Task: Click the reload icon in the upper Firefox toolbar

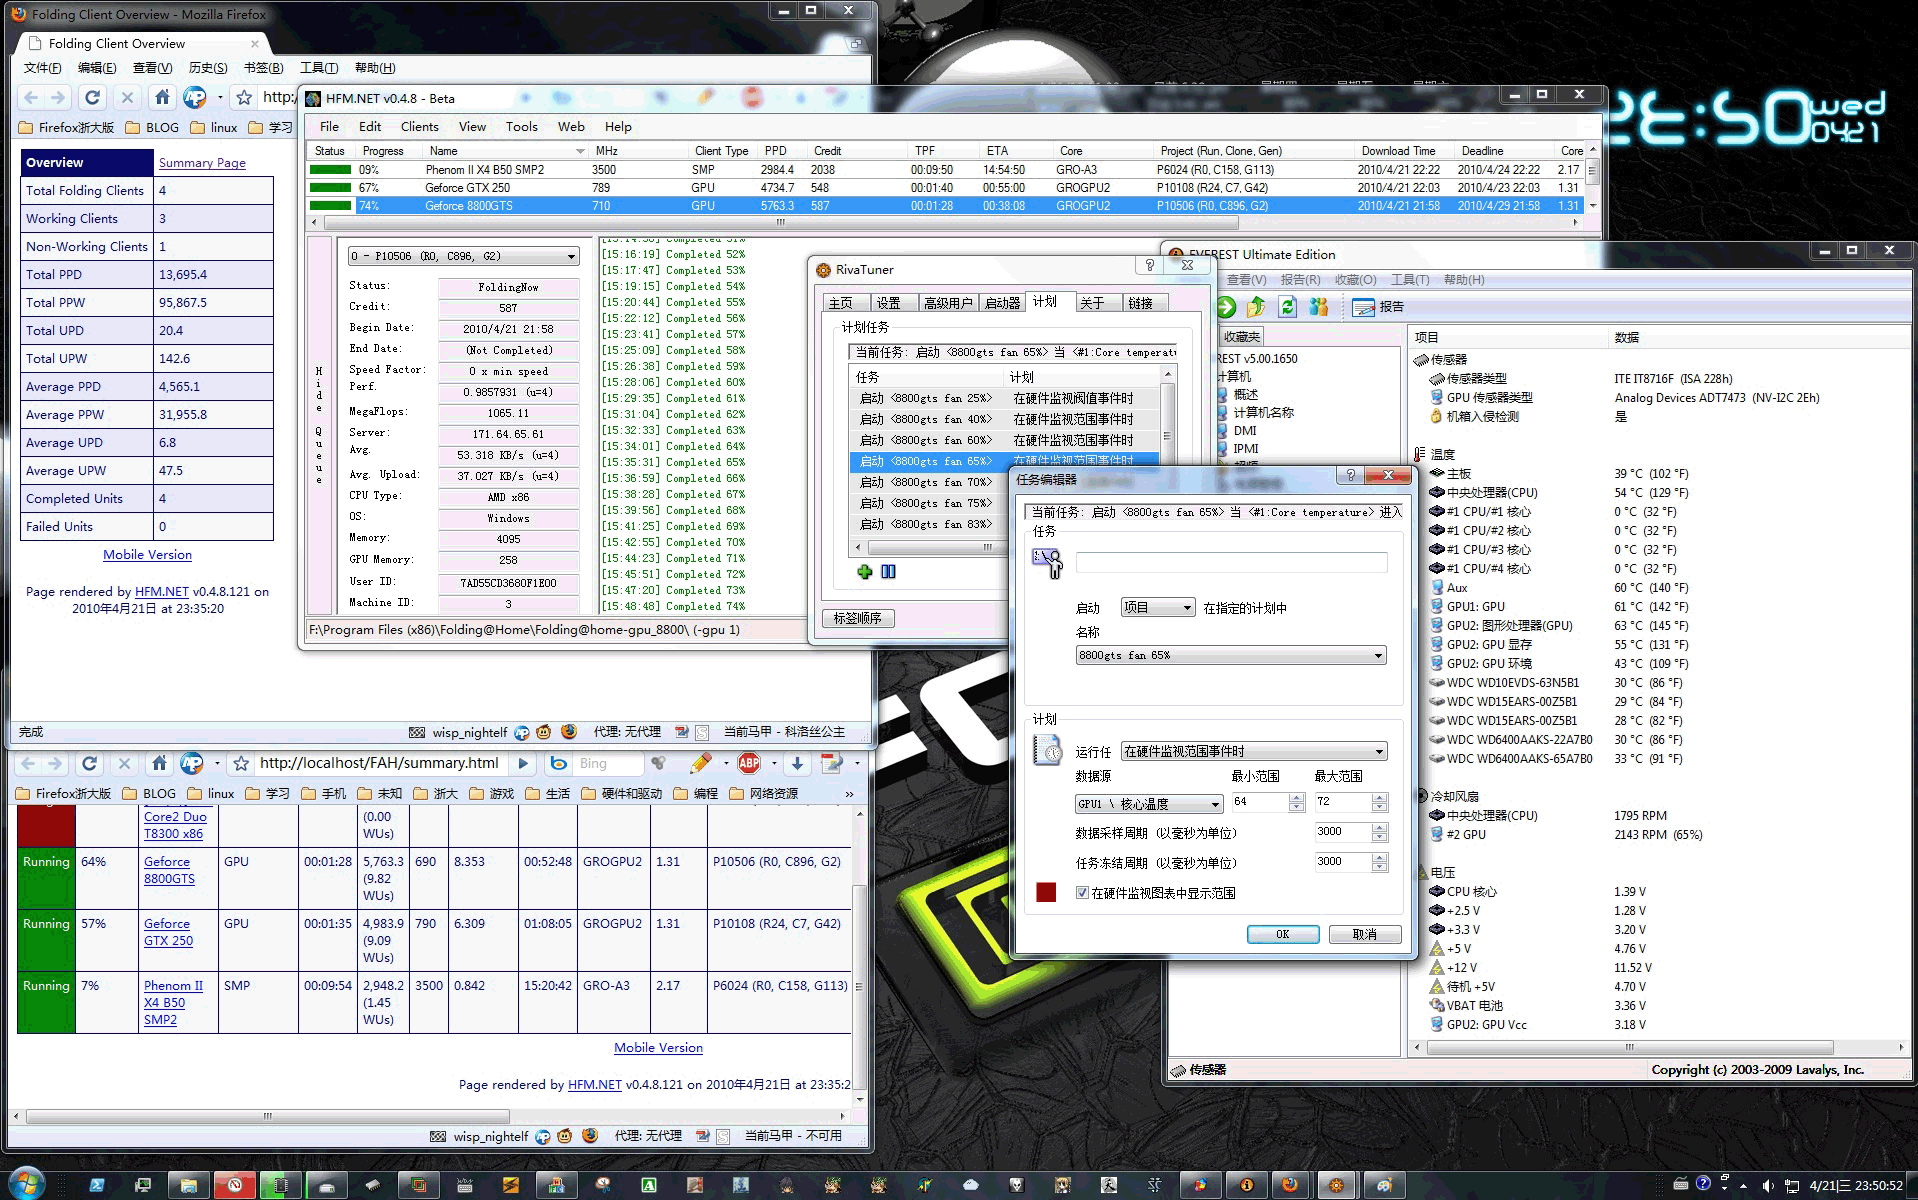Action: pos(92,97)
